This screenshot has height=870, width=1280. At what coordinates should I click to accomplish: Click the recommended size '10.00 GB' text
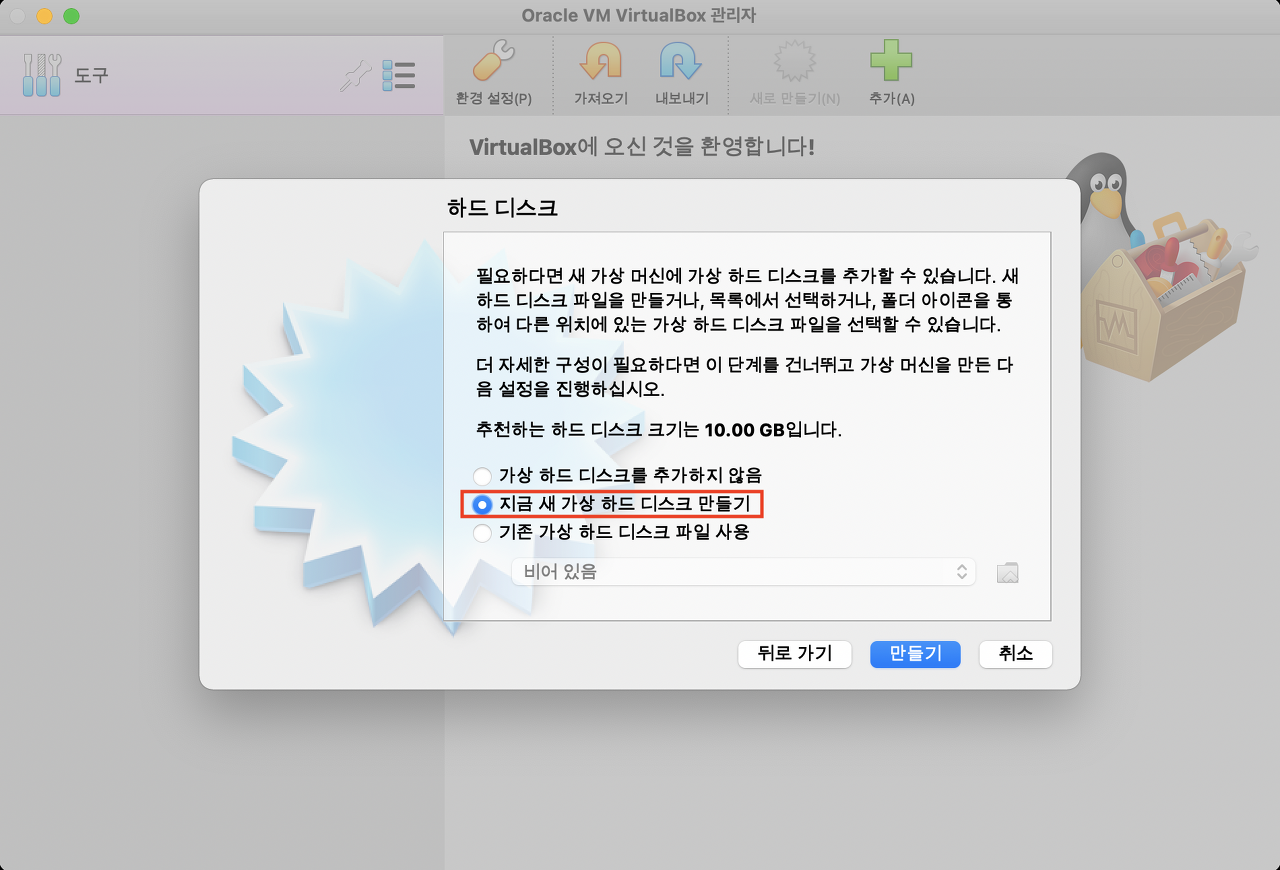[744, 431]
